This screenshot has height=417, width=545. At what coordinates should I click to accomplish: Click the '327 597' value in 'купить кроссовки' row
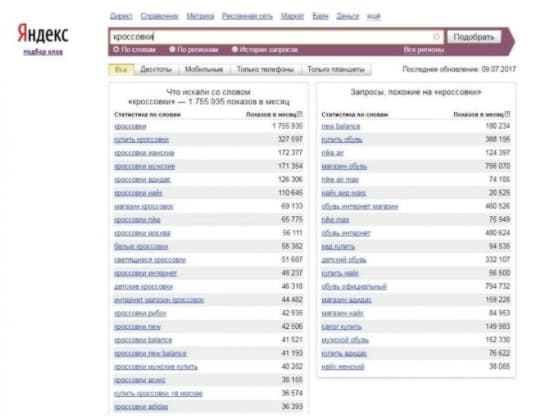290,140
